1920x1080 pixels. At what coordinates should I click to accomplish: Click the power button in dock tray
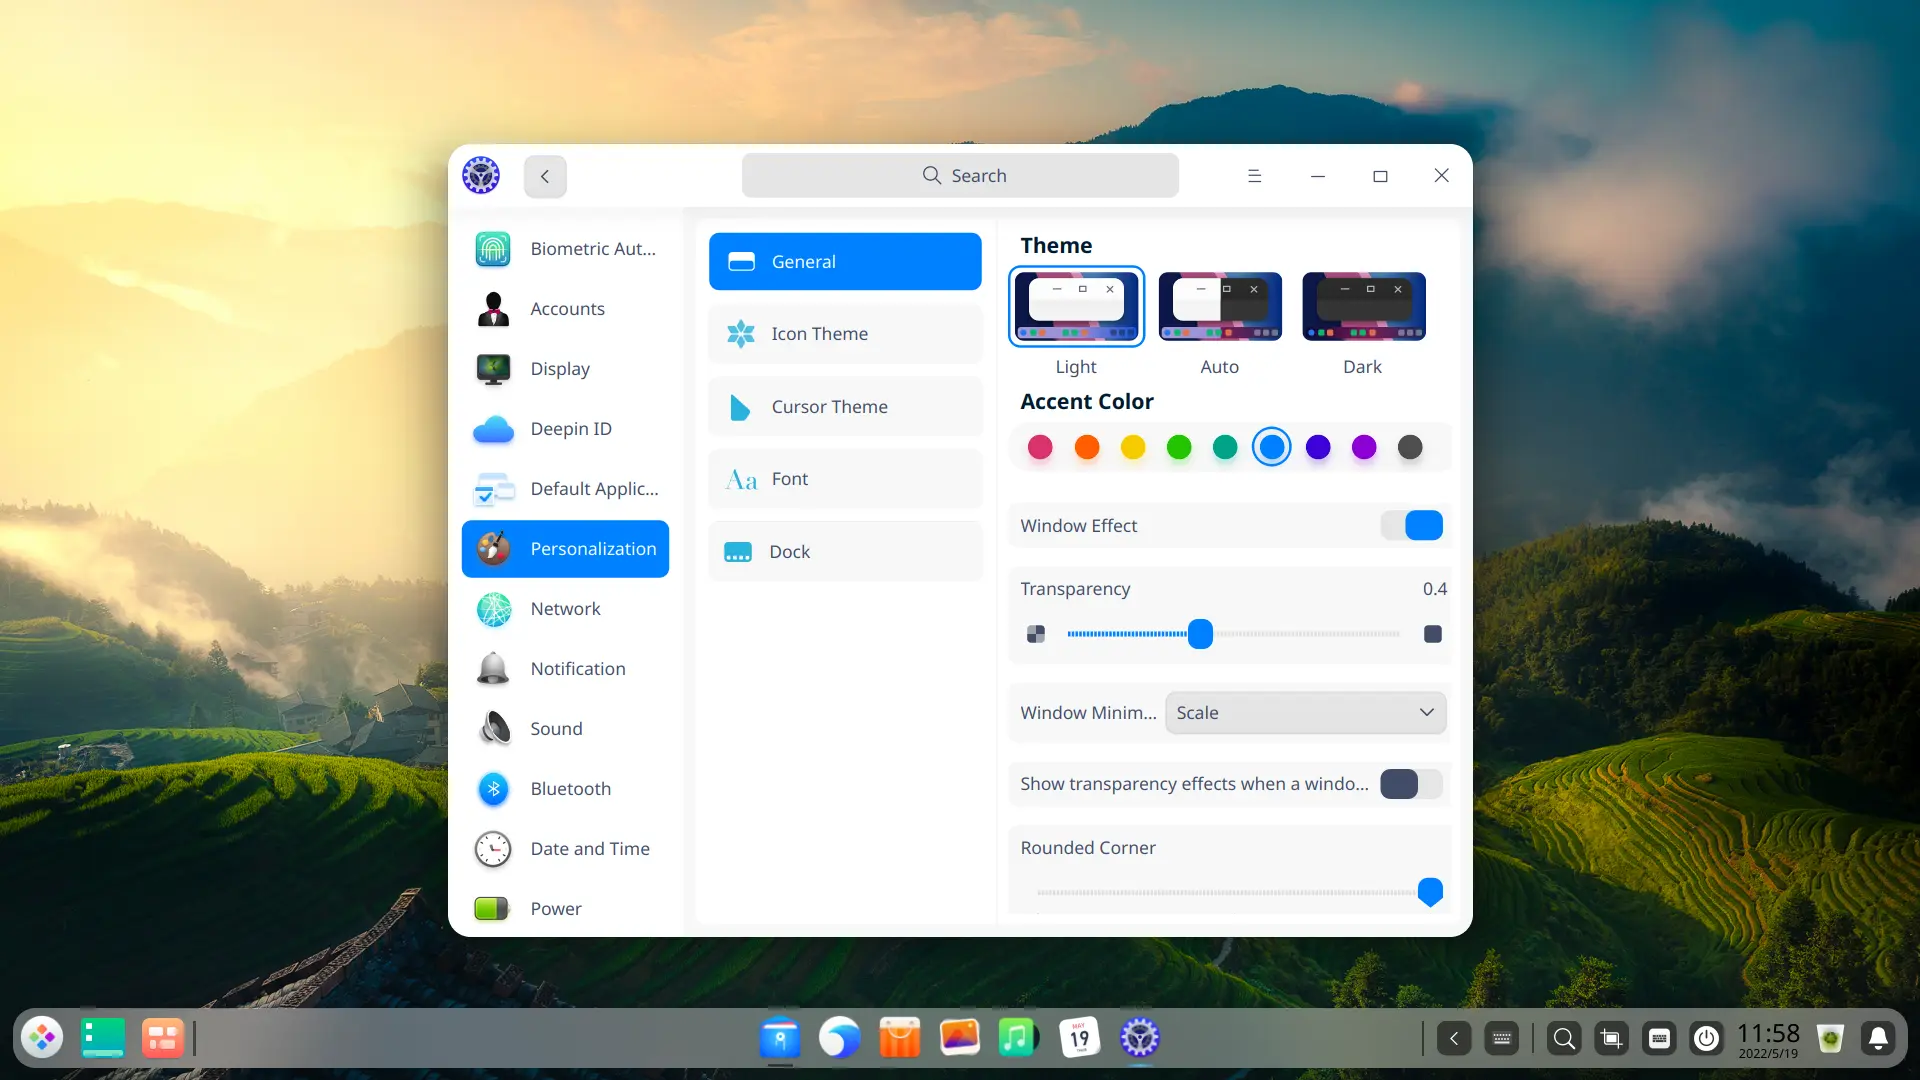1706,1039
